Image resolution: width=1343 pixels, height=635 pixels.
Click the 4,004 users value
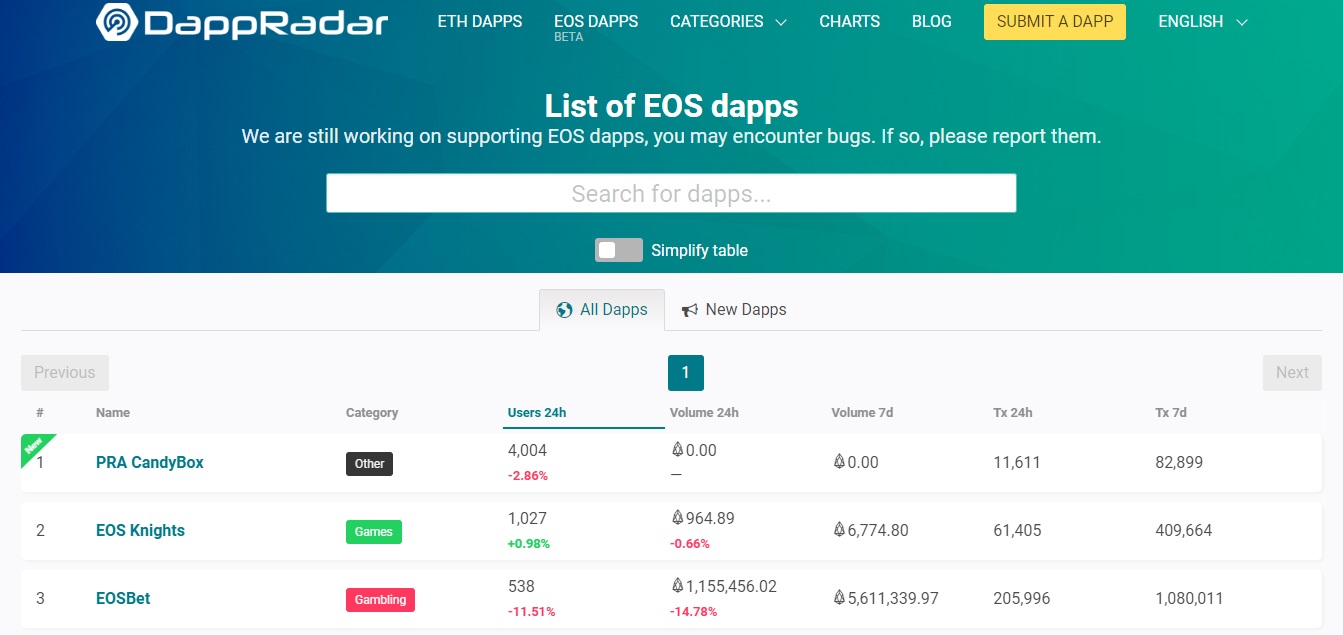click(x=528, y=450)
